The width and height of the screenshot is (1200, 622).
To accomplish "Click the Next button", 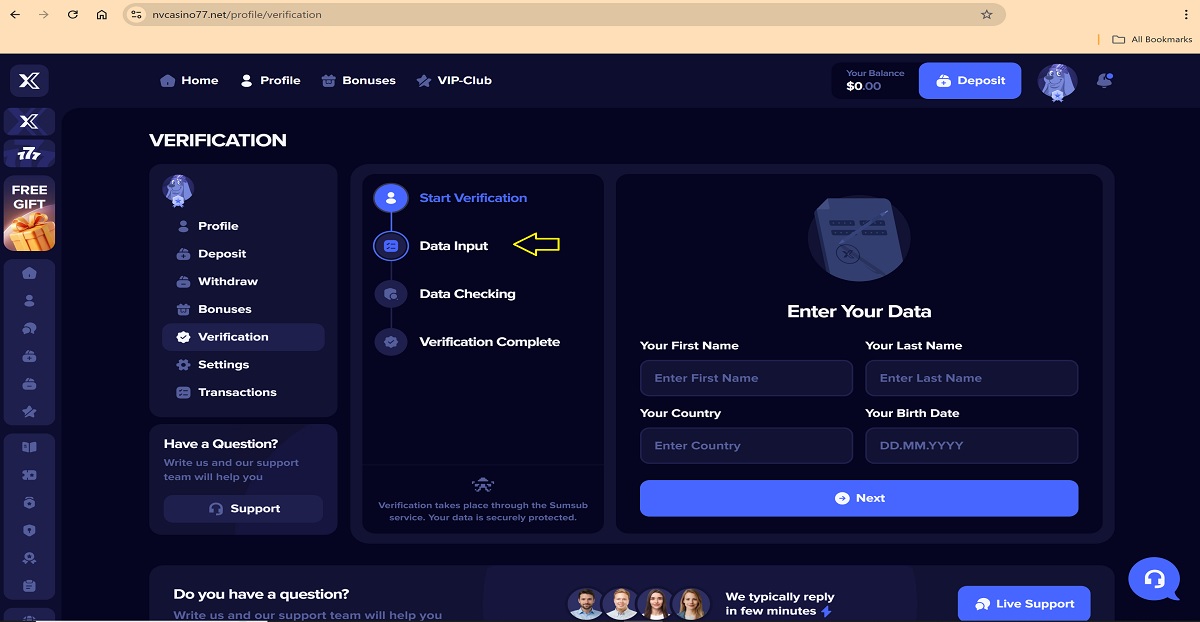I will 859,498.
